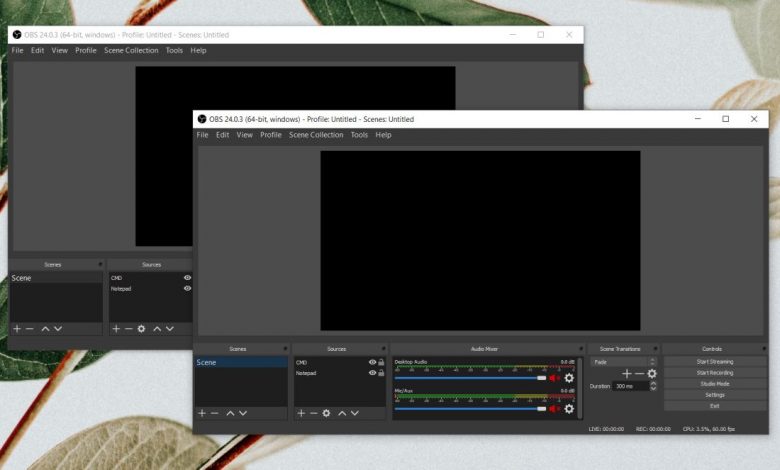Pop out Scenes dock in back window

coord(100,264)
